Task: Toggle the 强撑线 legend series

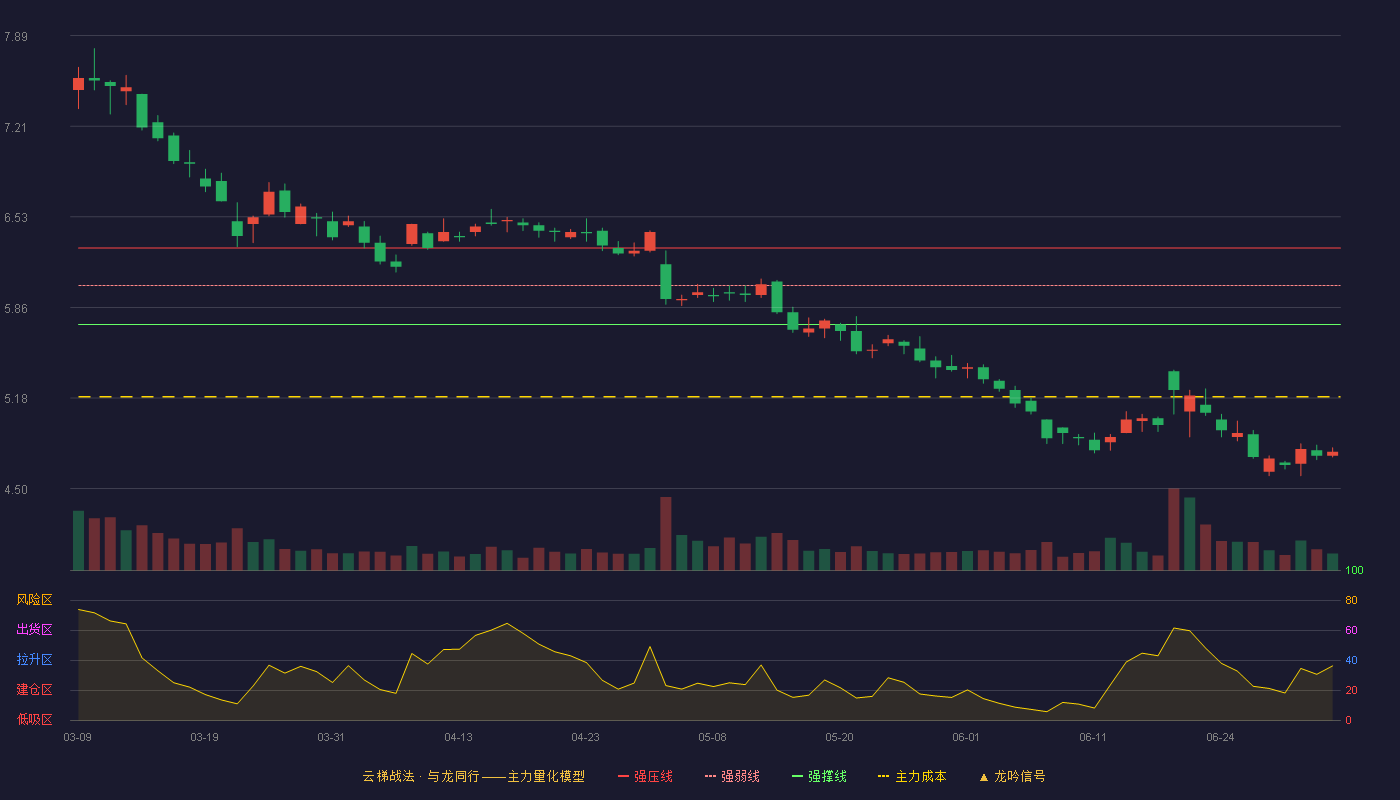Action: [x=819, y=776]
